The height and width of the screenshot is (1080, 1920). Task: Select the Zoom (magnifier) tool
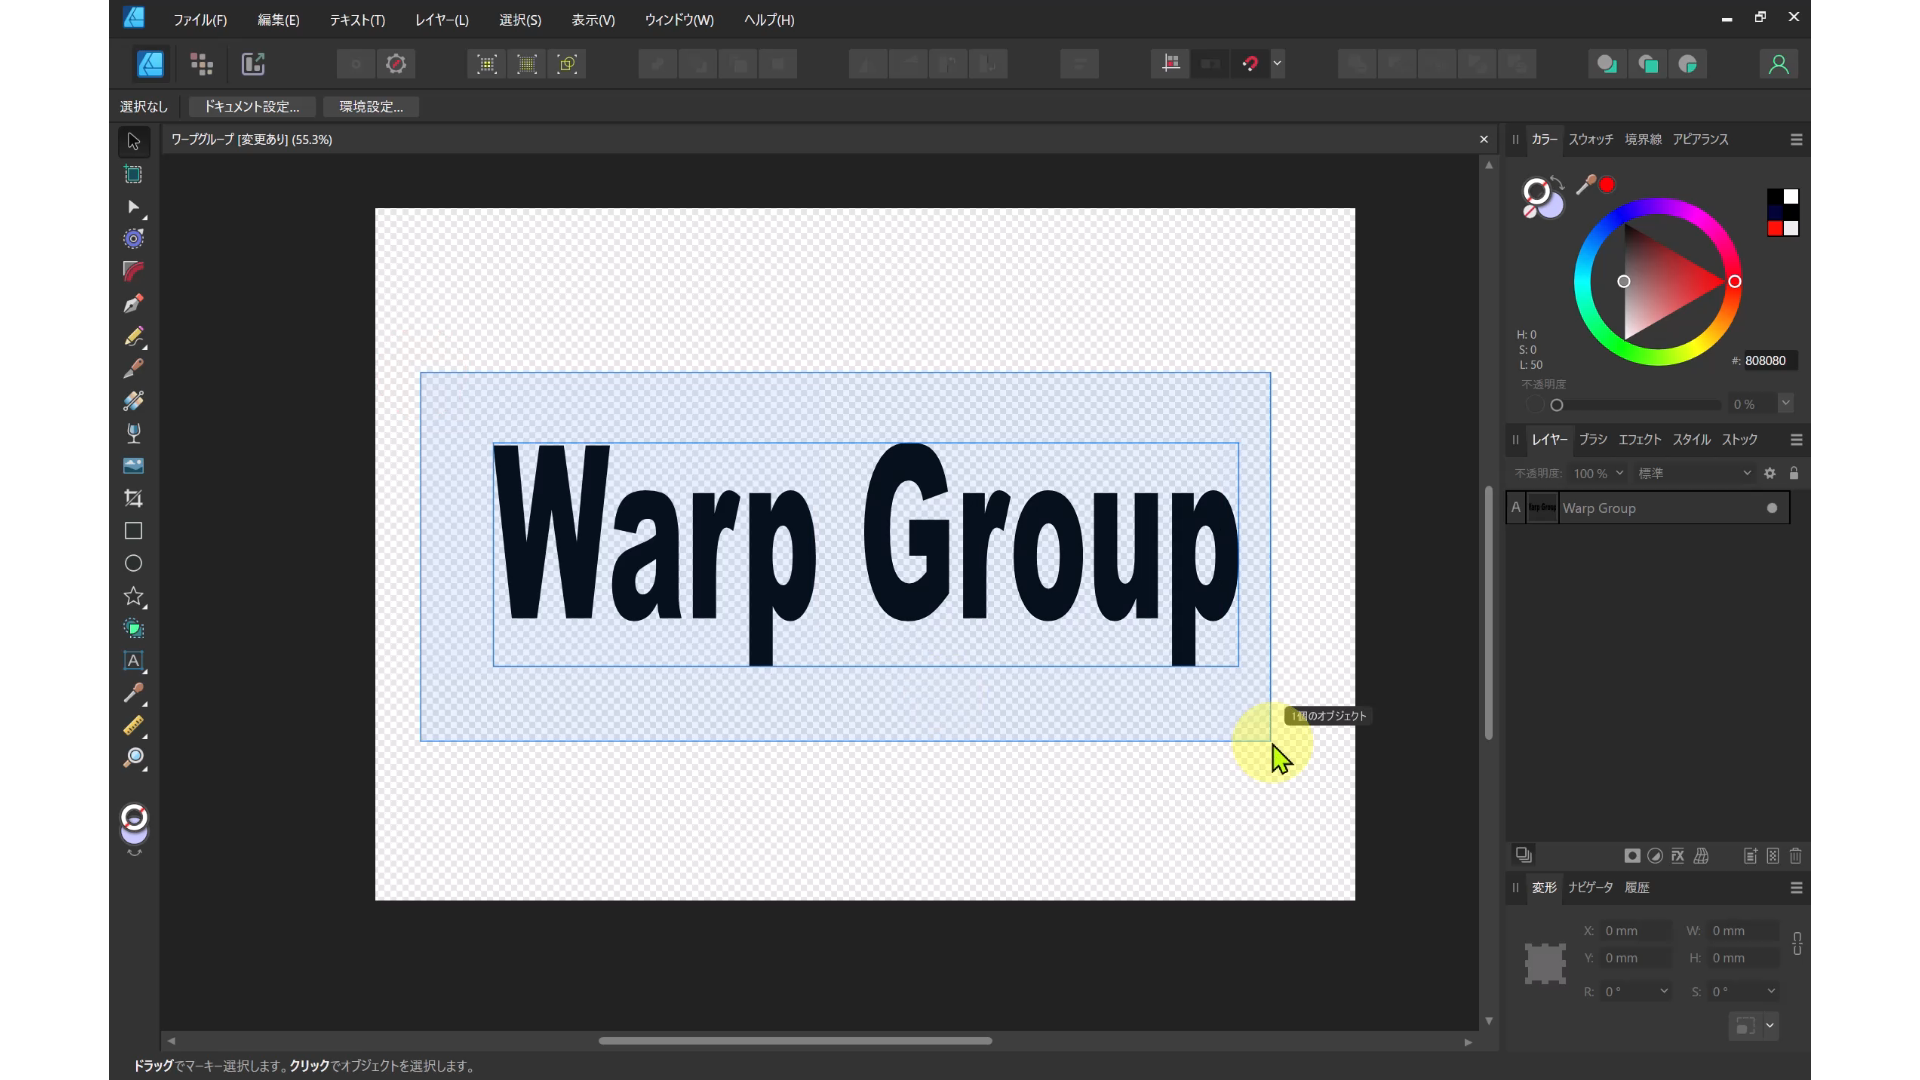click(133, 758)
